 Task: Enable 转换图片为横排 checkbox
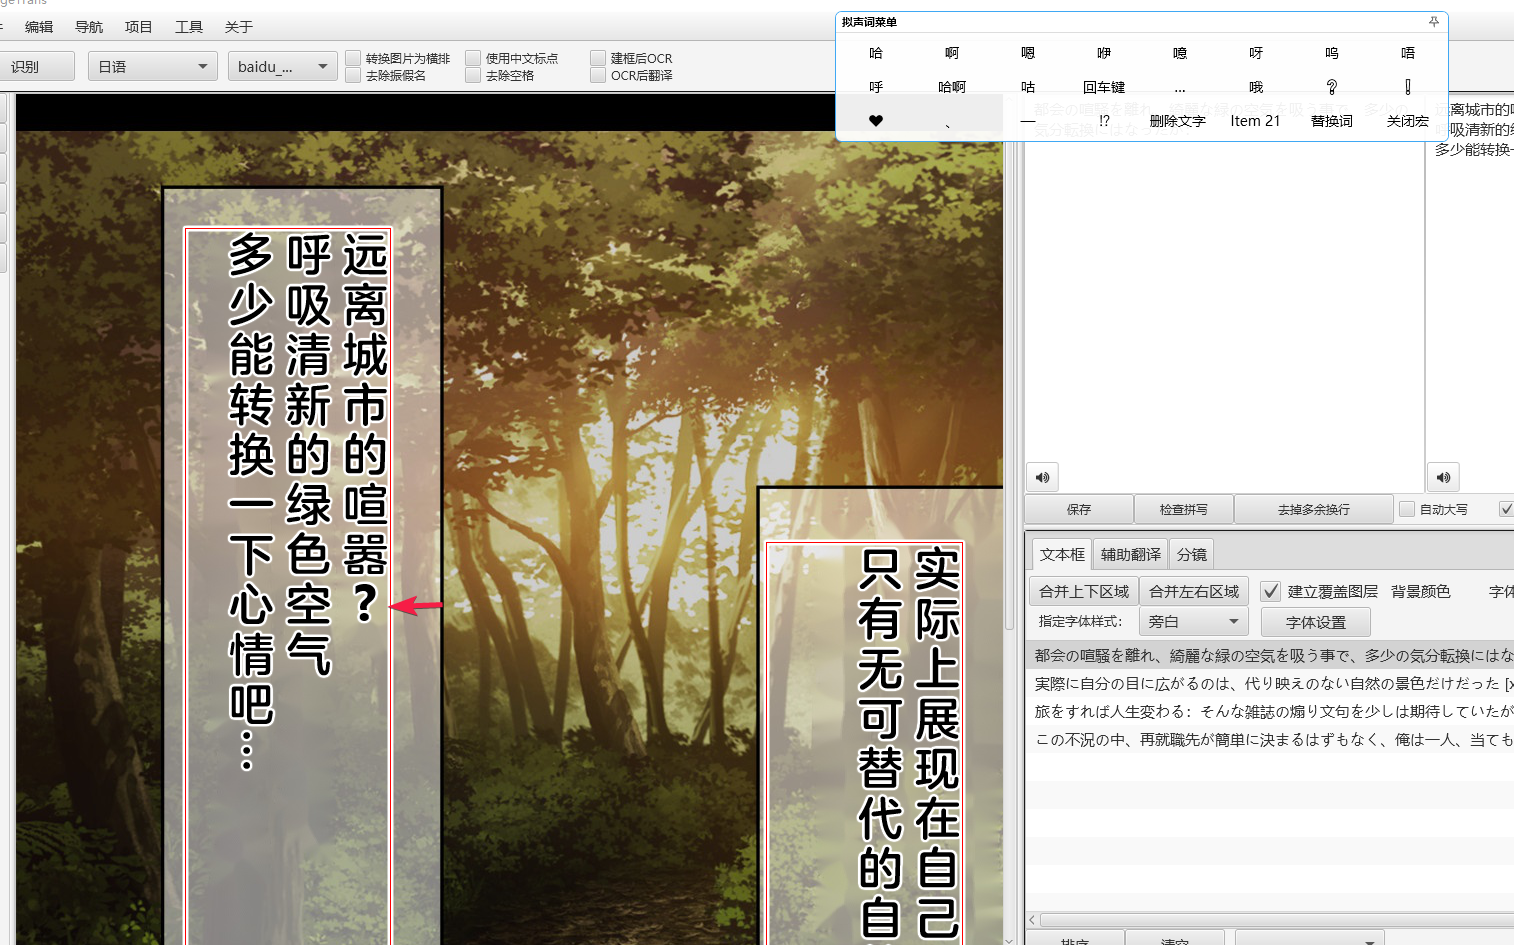click(353, 58)
